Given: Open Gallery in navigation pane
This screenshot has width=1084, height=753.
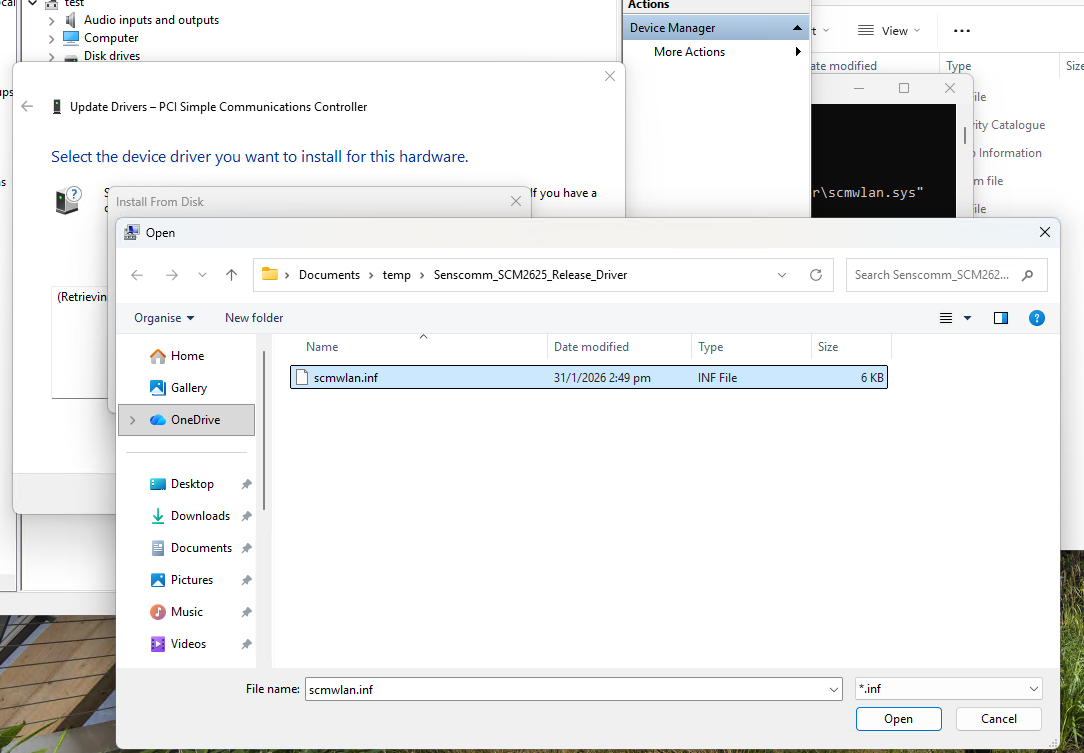Looking at the screenshot, I should coord(187,387).
